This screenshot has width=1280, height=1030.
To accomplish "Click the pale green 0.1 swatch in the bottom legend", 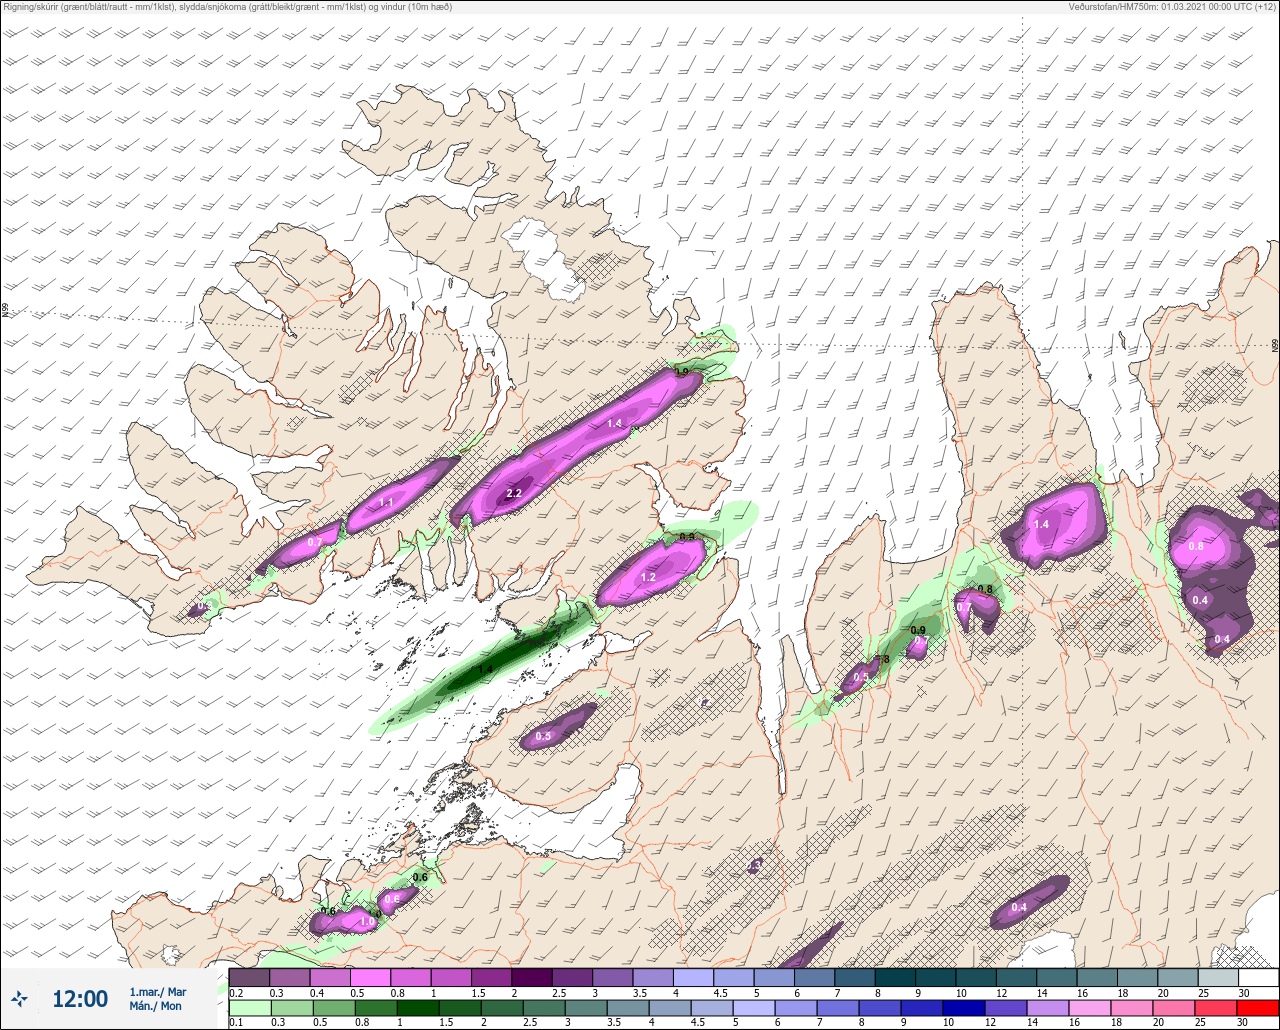I will 250,1007.
